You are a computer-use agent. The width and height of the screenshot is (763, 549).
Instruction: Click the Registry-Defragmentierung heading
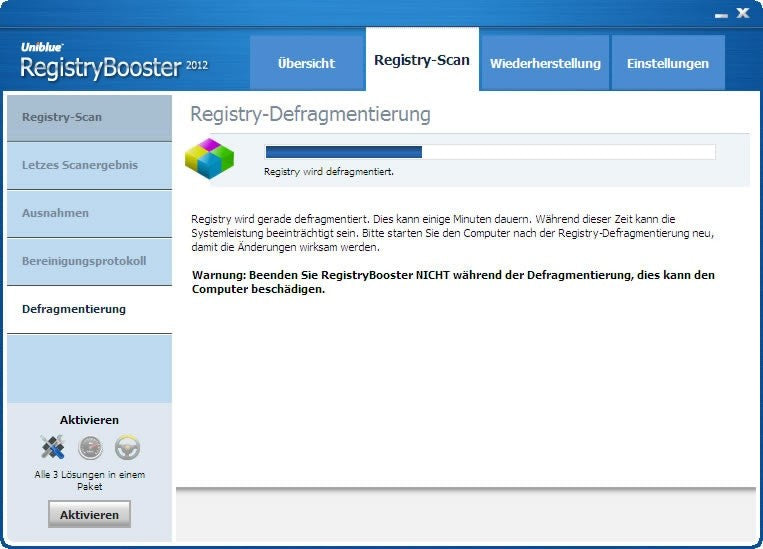click(x=310, y=114)
